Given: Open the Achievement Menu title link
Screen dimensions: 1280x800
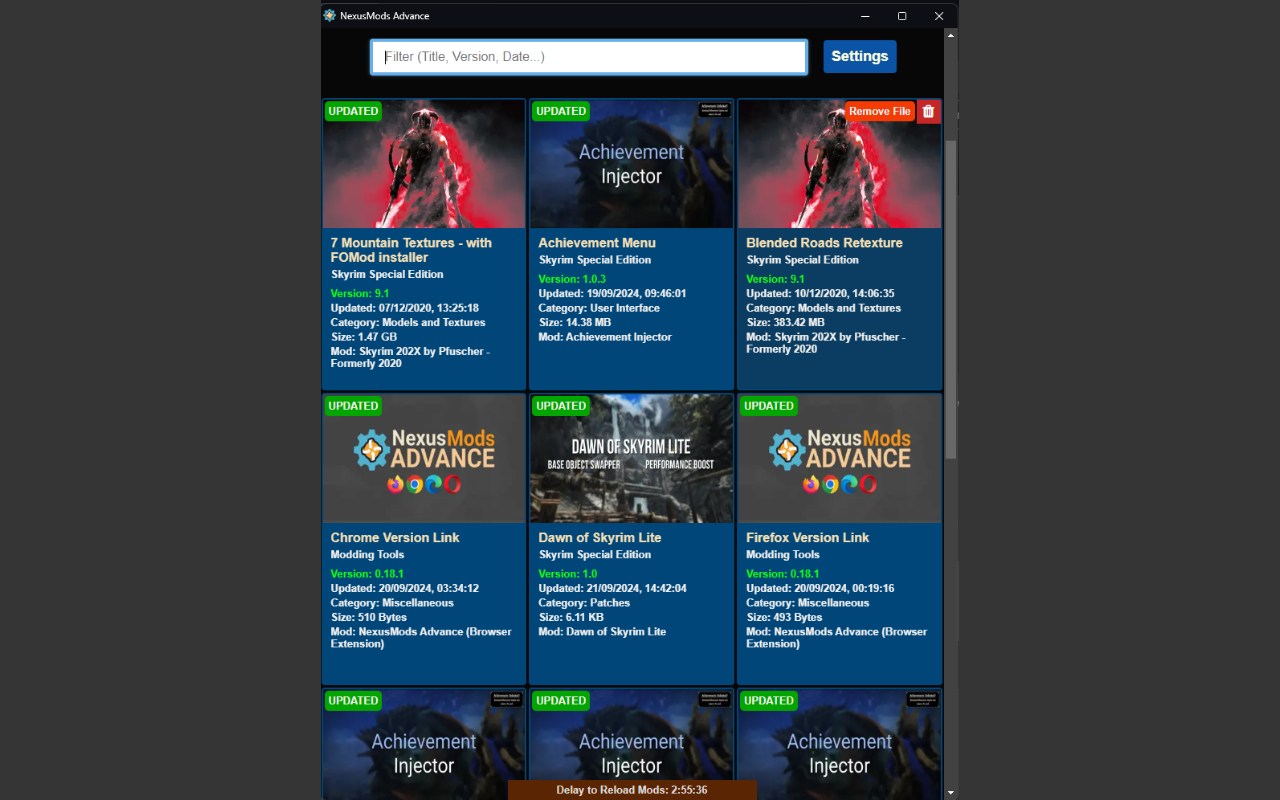Looking at the screenshot, I should coord(597,243).
